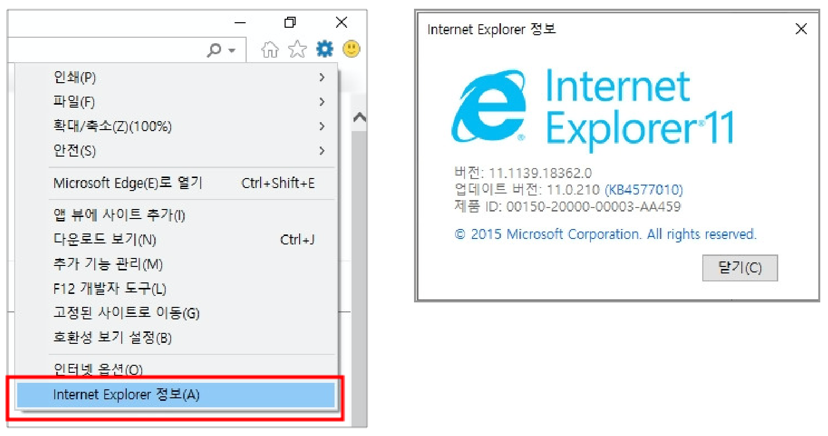
Task: Click the smiley feedback icon
Action: point(352,49)
